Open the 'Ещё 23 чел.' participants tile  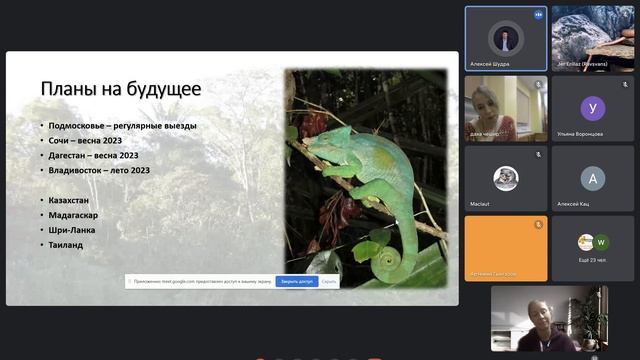click(x=593, y=249)
